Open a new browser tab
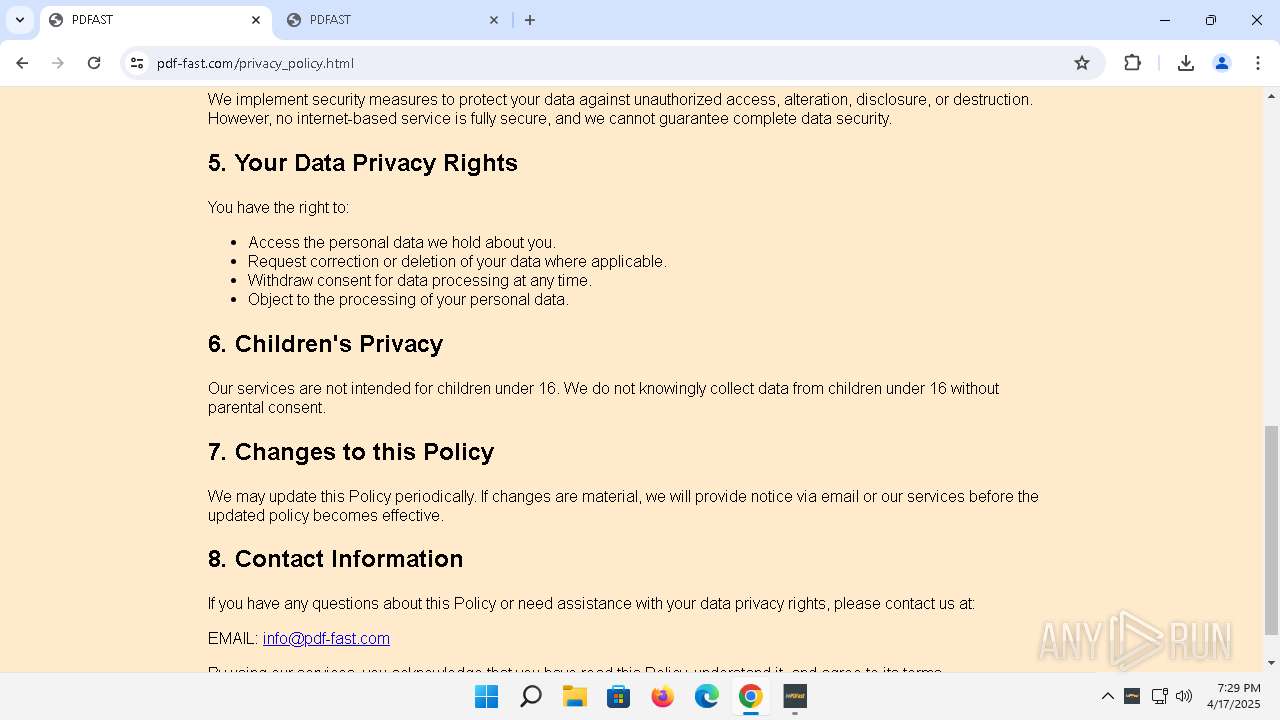Viewport: 1280px width, 720px height. 530,20
